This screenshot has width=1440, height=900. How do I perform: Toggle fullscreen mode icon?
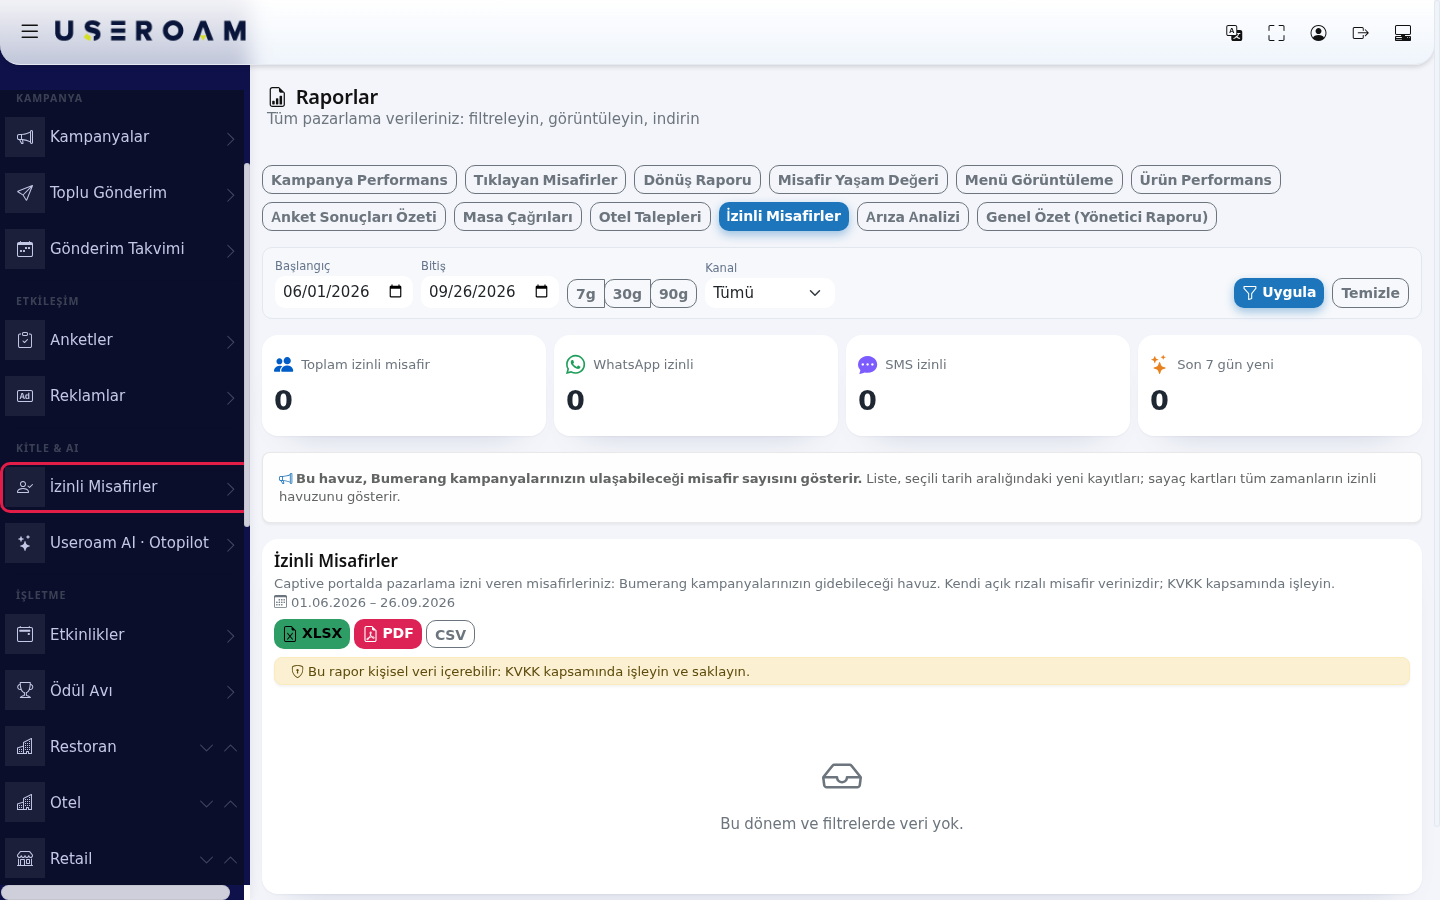(1276, 33)
